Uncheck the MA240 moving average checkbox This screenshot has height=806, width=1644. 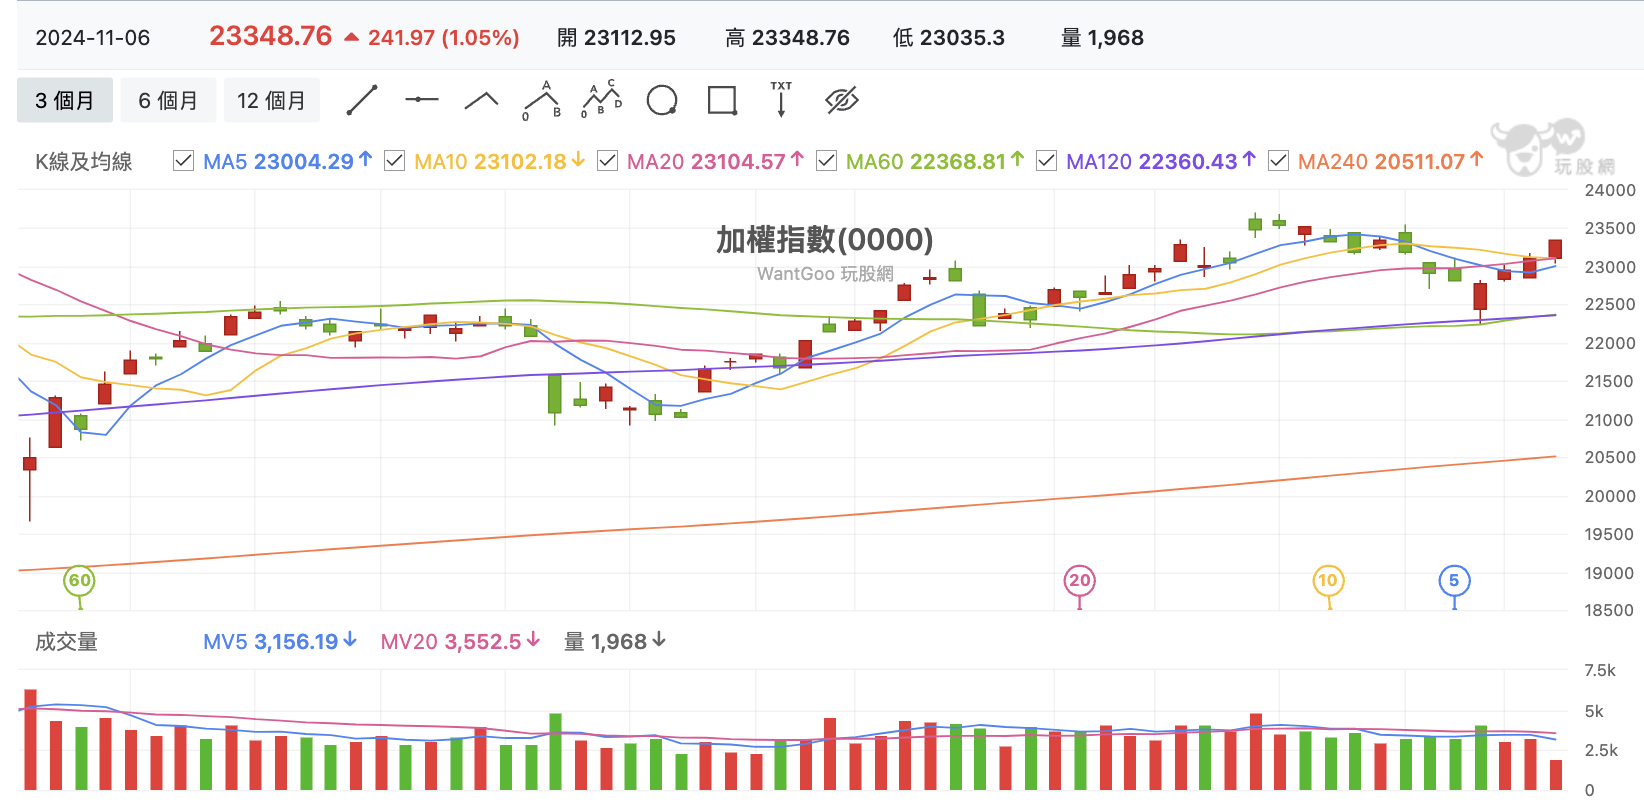point(1278,161)
